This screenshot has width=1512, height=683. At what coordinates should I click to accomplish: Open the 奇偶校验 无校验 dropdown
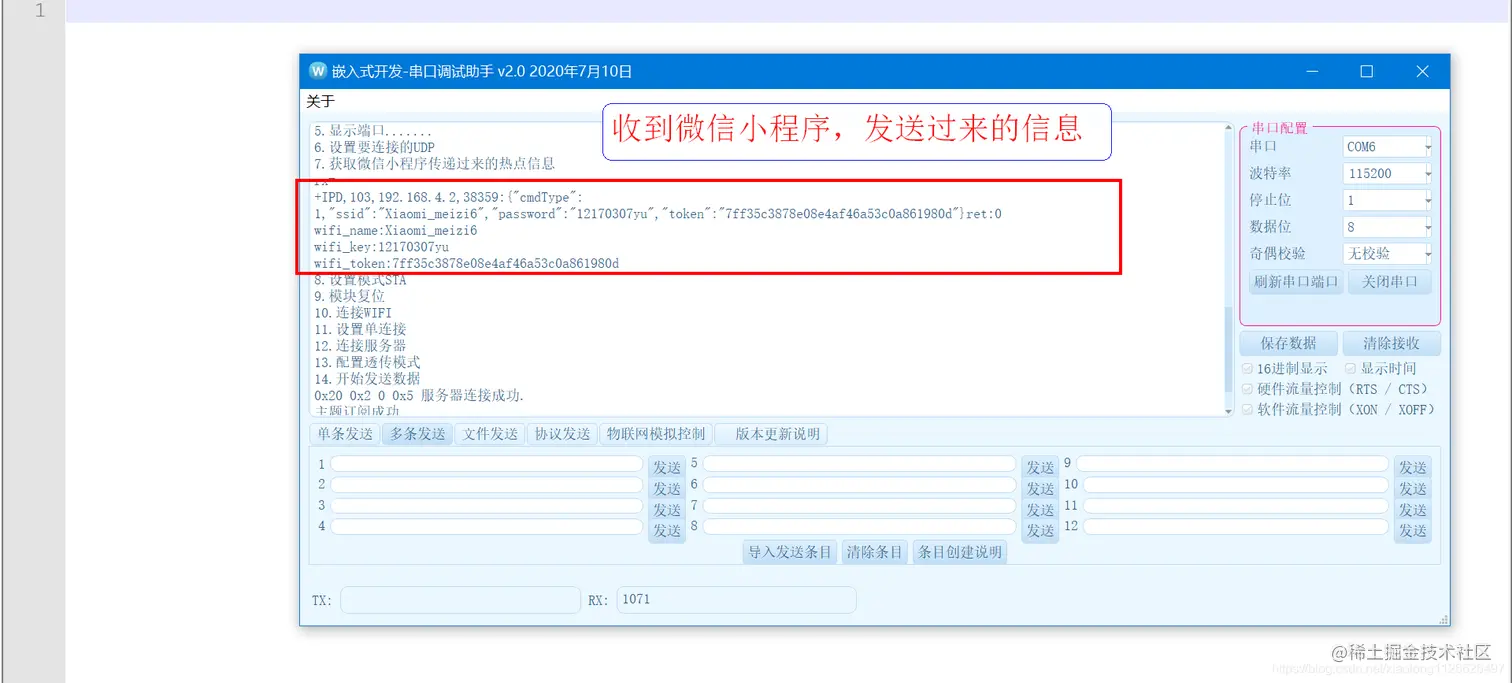pos(1387,254)
